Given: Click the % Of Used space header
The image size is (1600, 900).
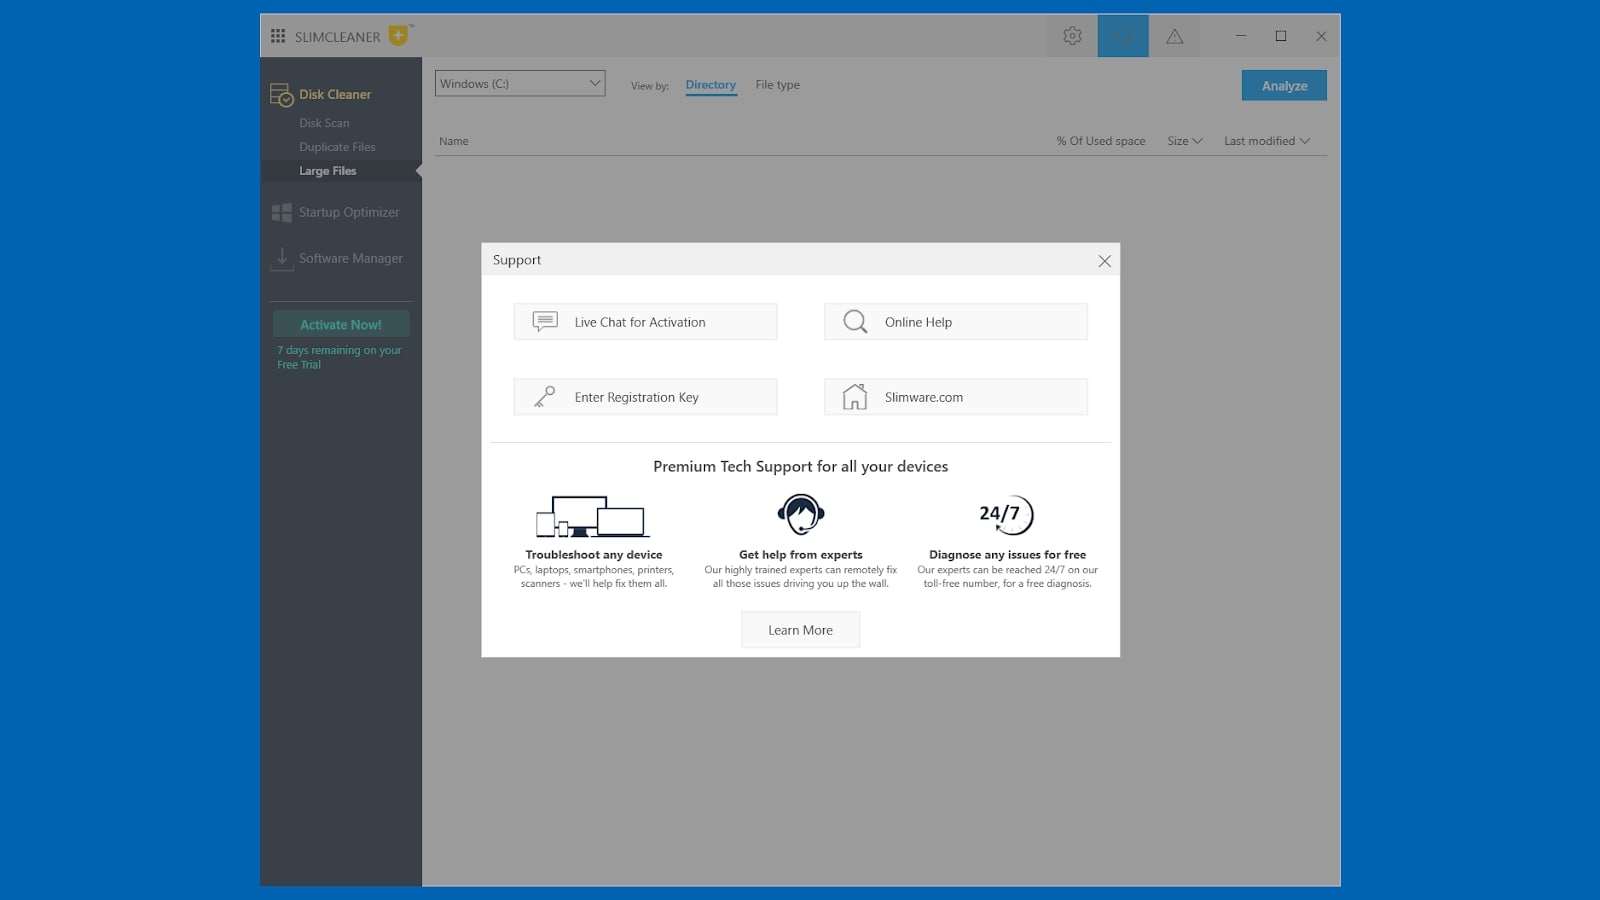Looking at the screenshot, I should (1101, 141).
